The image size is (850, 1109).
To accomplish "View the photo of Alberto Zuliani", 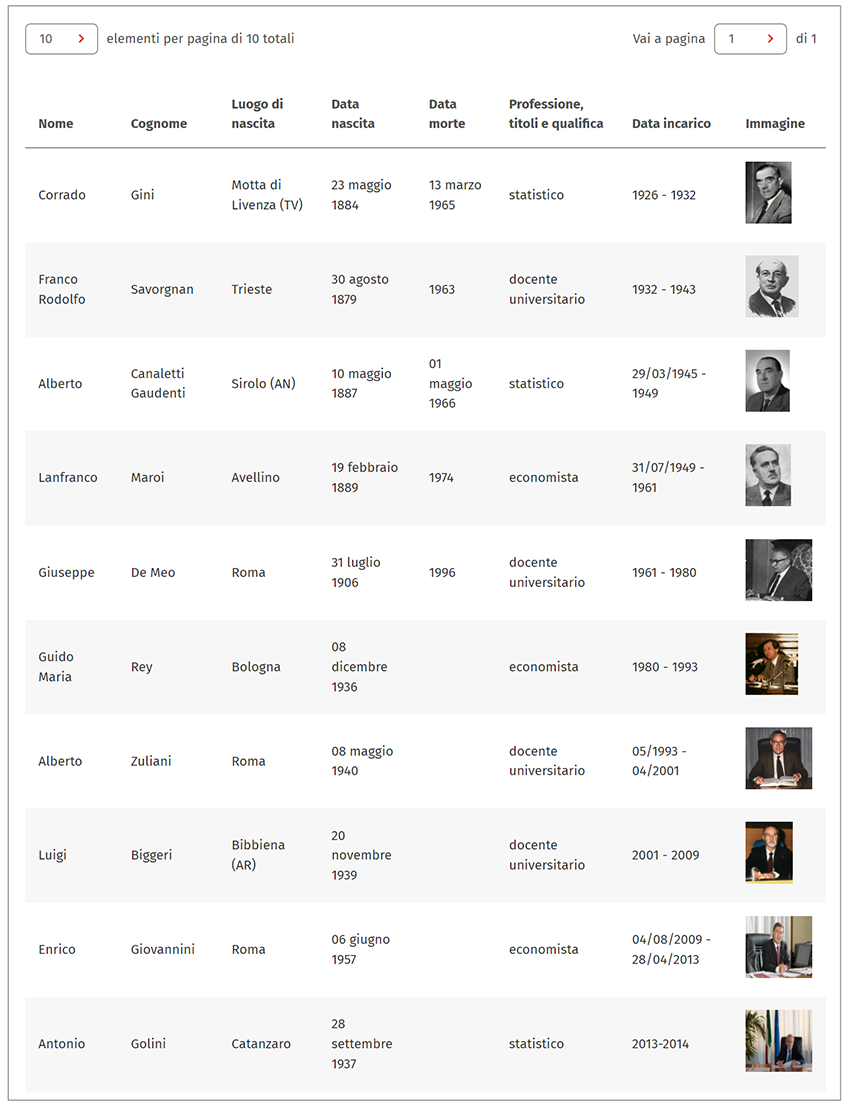I will [x=779, y=758].
